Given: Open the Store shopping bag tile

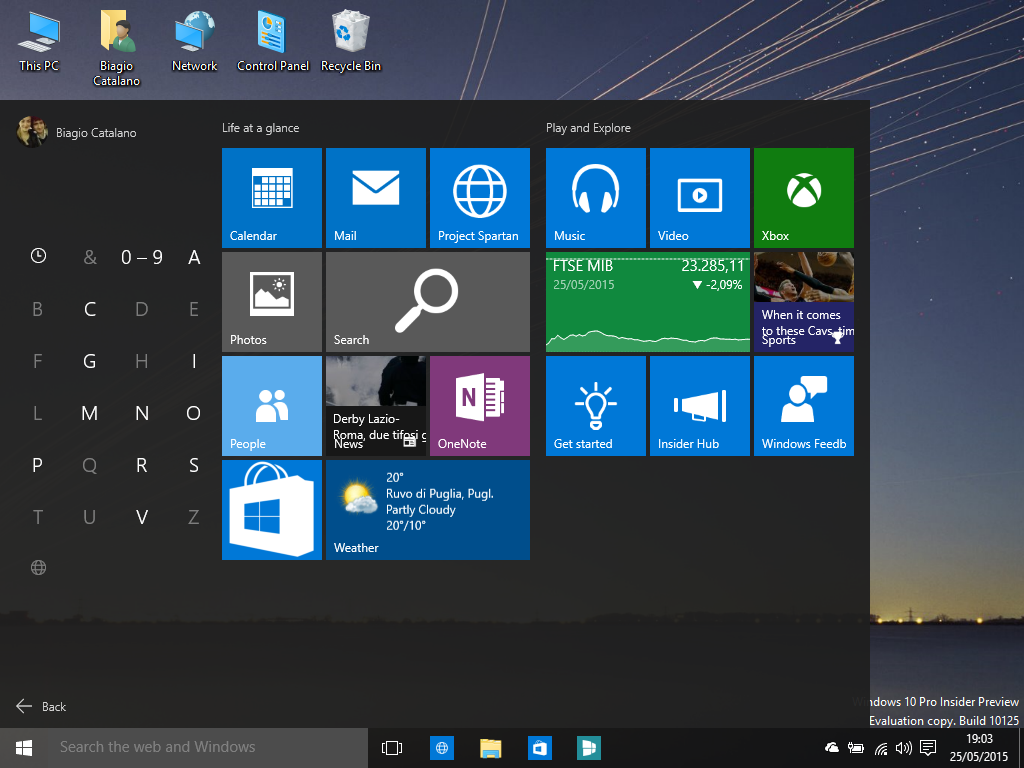Looking at the screenshot, I should point(272,509).
